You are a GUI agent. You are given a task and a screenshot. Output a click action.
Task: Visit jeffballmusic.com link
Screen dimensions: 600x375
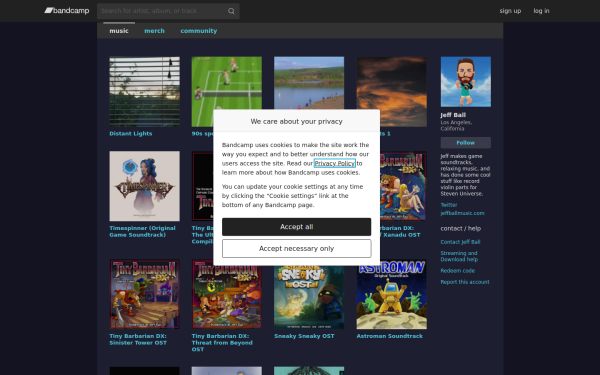click(462, 213)
